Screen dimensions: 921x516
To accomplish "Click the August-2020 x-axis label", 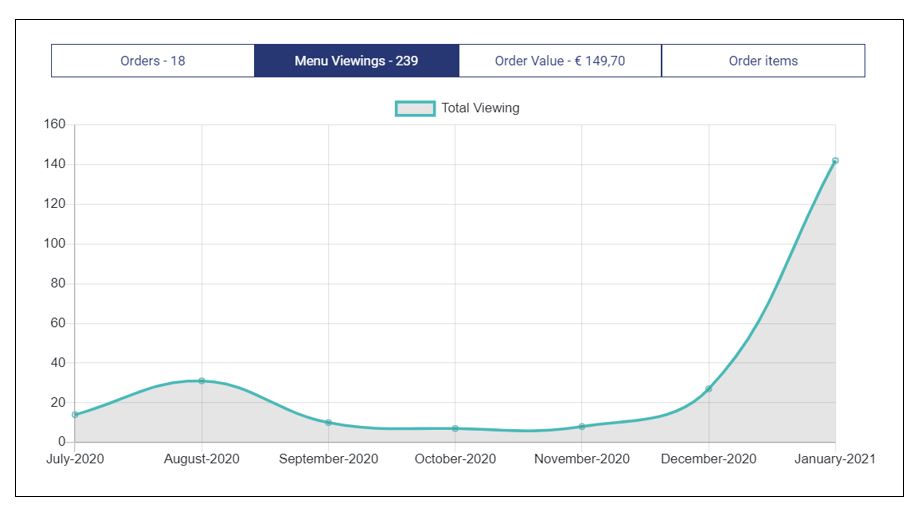I will [202, 459].
